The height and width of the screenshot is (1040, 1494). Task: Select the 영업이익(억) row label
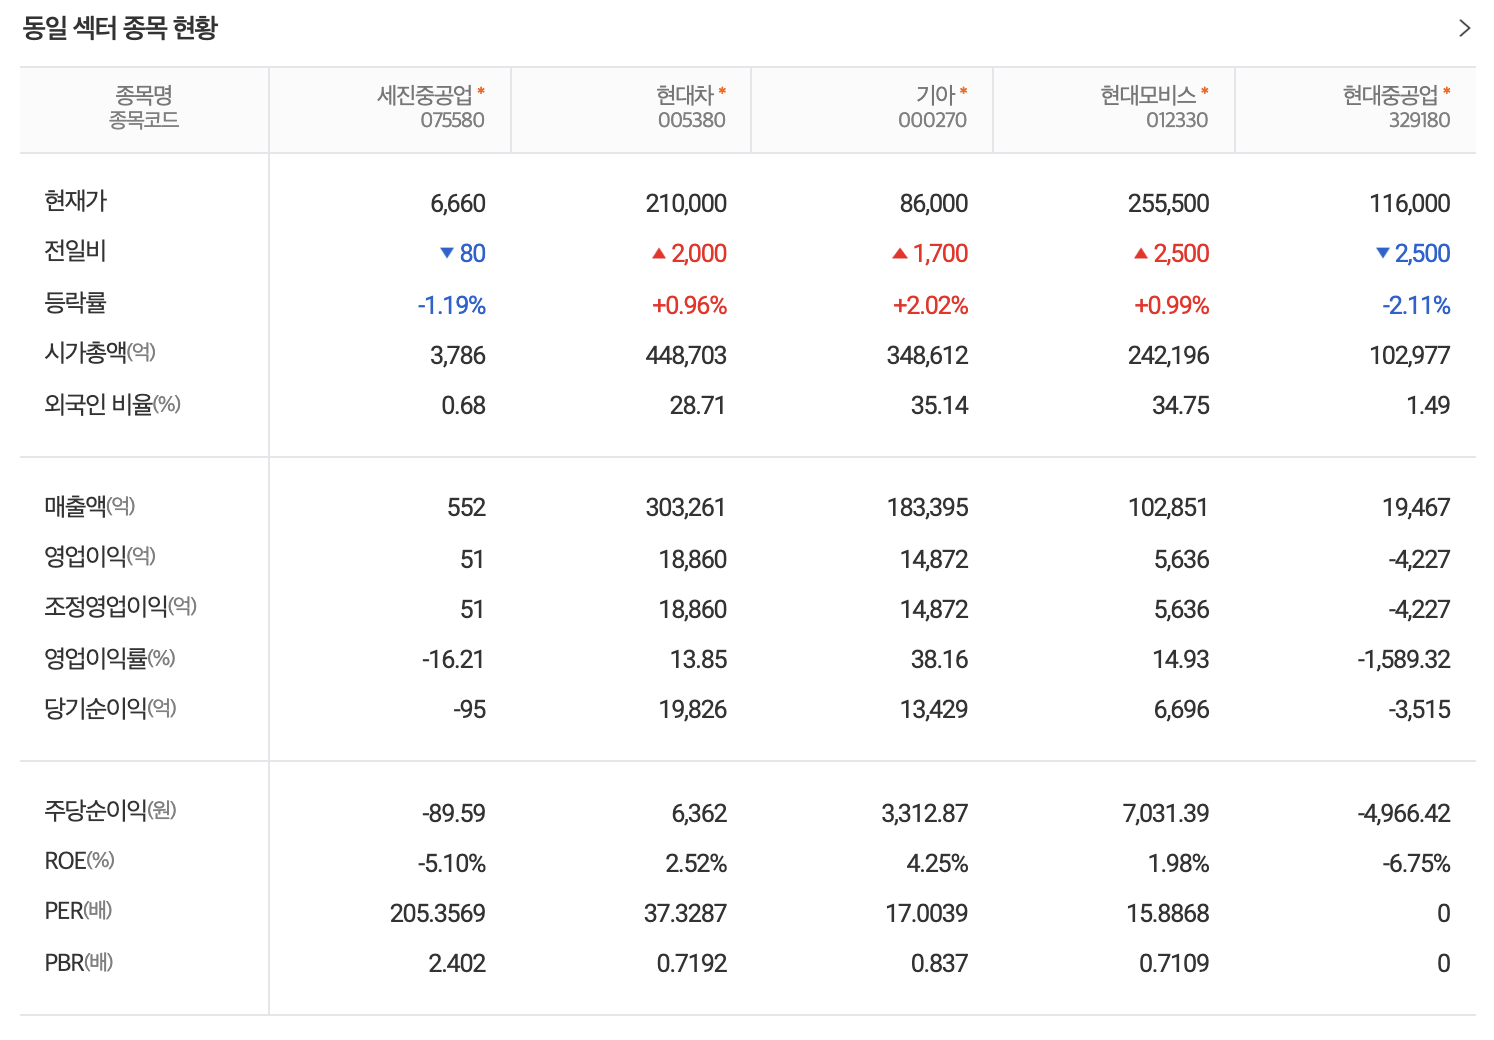point(100,556)
